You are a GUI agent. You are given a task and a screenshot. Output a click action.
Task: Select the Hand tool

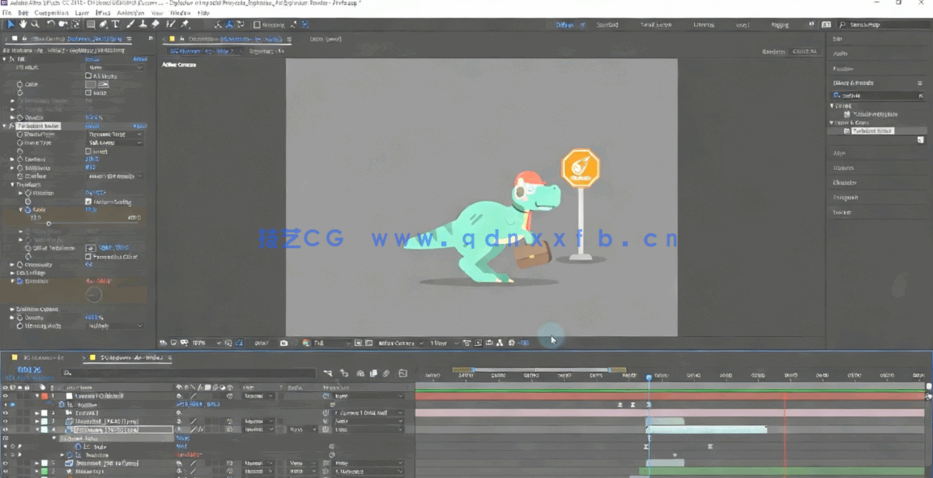(23, 25)
